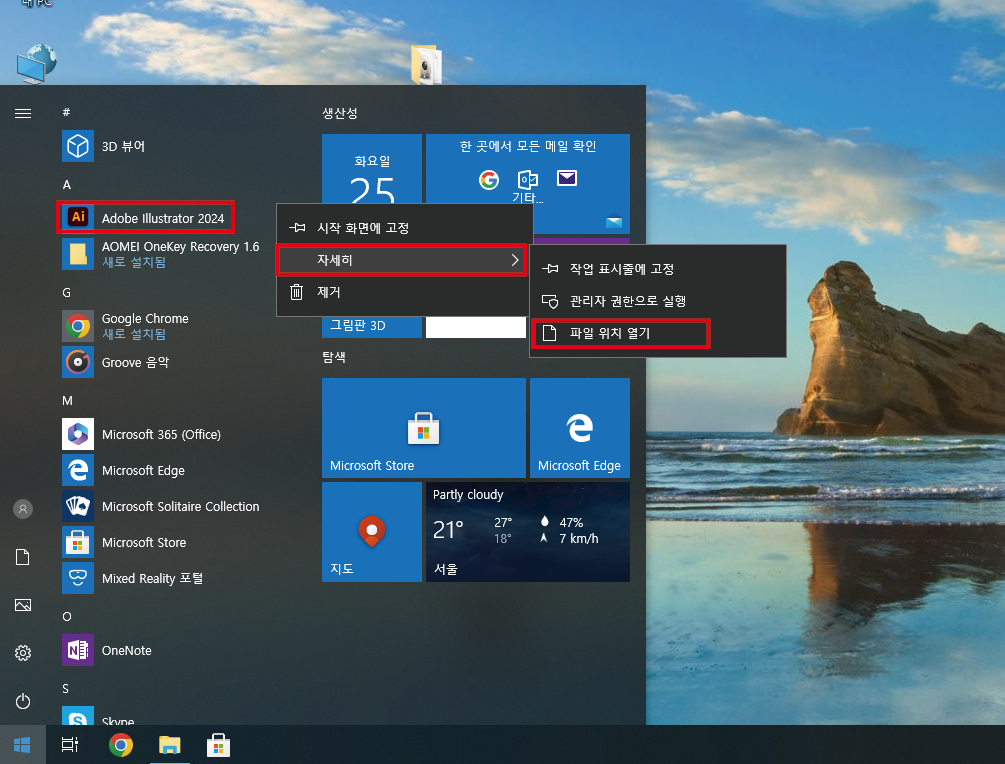Viewport: 1005px width, 764px height.
Task: Open Microsoft Store from the taskbar
Action: 219,745
